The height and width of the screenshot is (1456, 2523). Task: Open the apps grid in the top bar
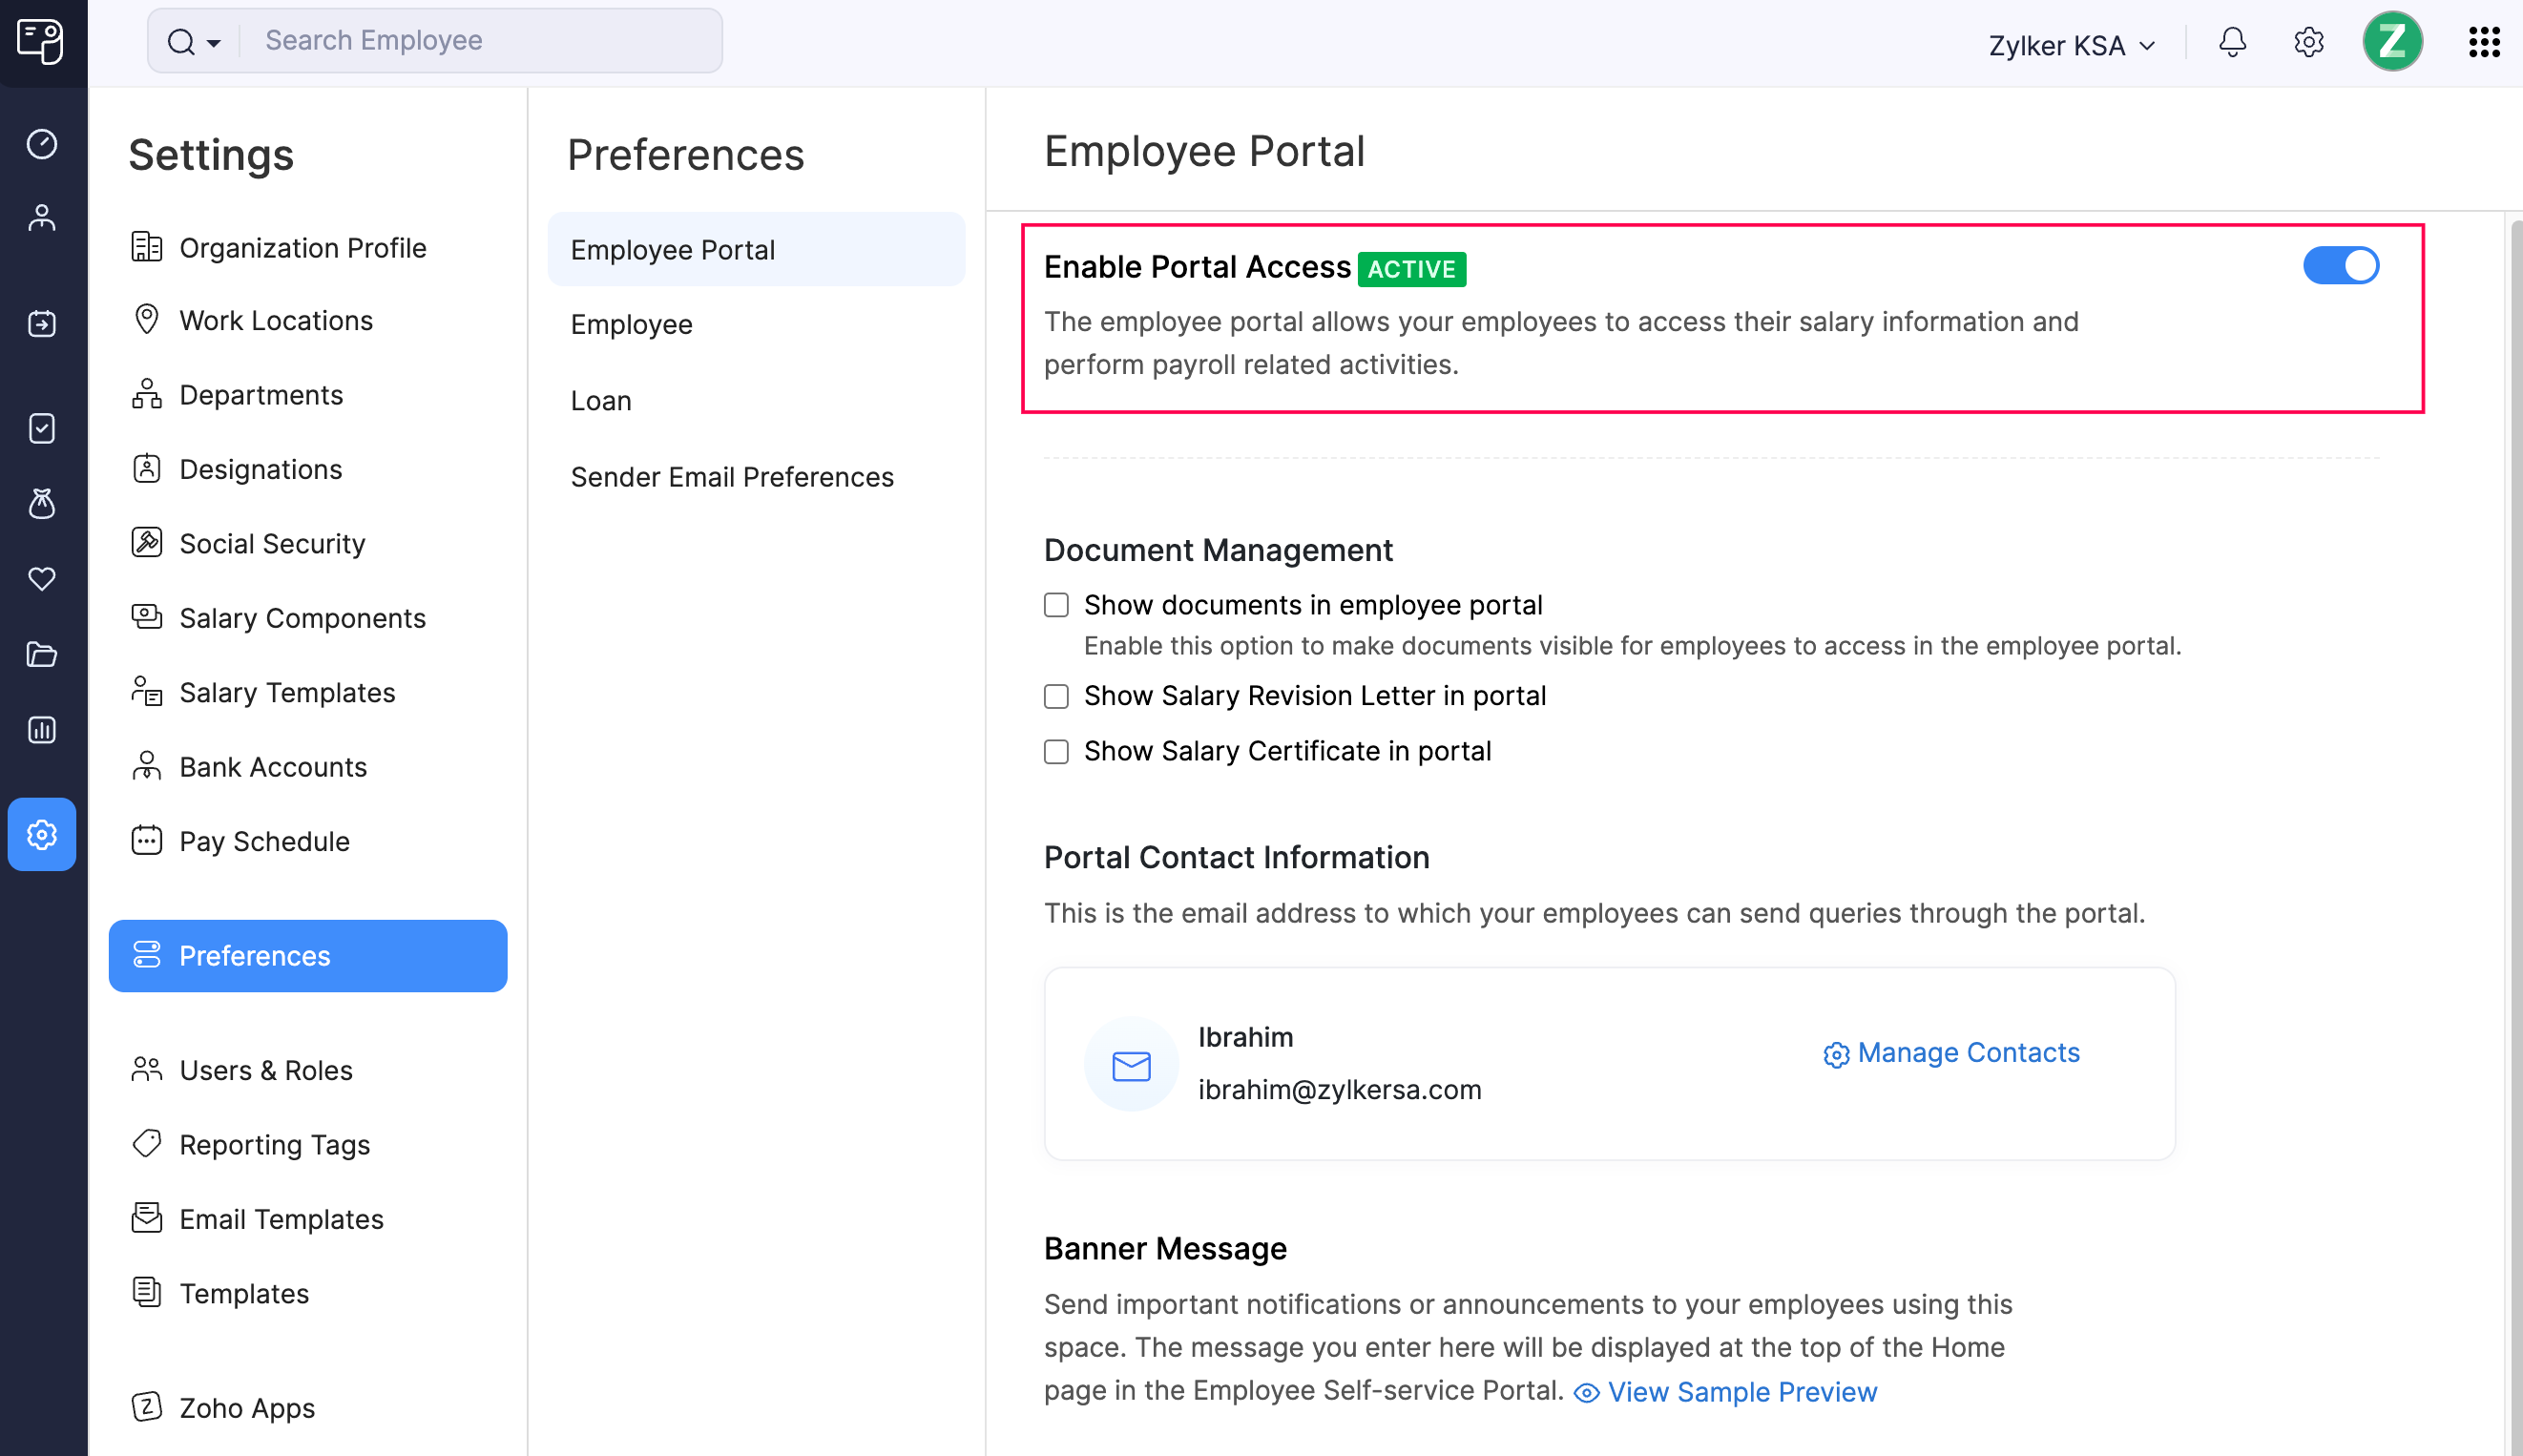point(2484,42)
